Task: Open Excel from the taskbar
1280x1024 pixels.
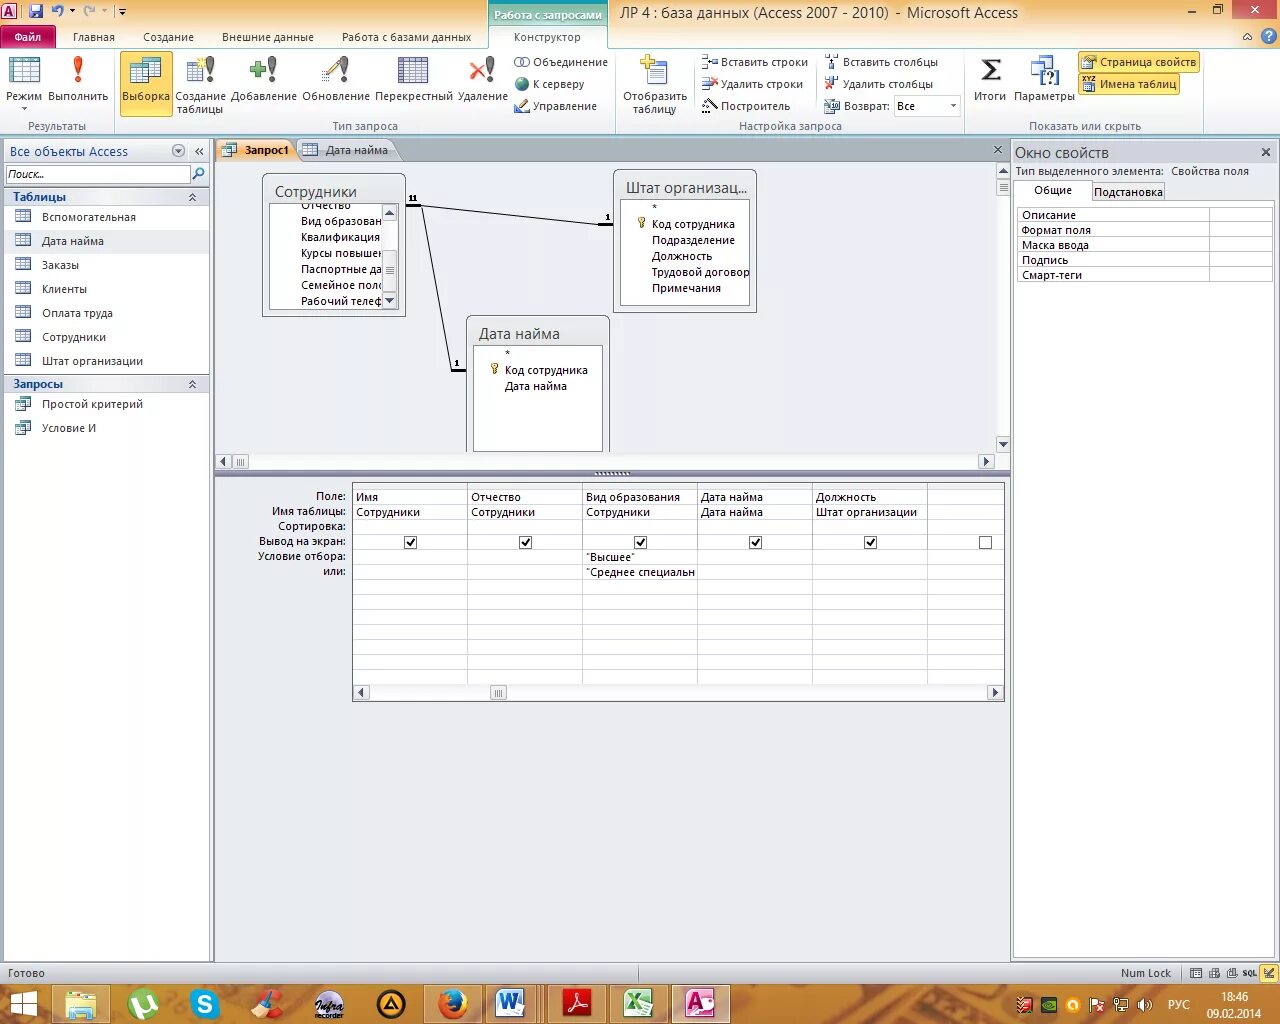Action: [638, 1003]
